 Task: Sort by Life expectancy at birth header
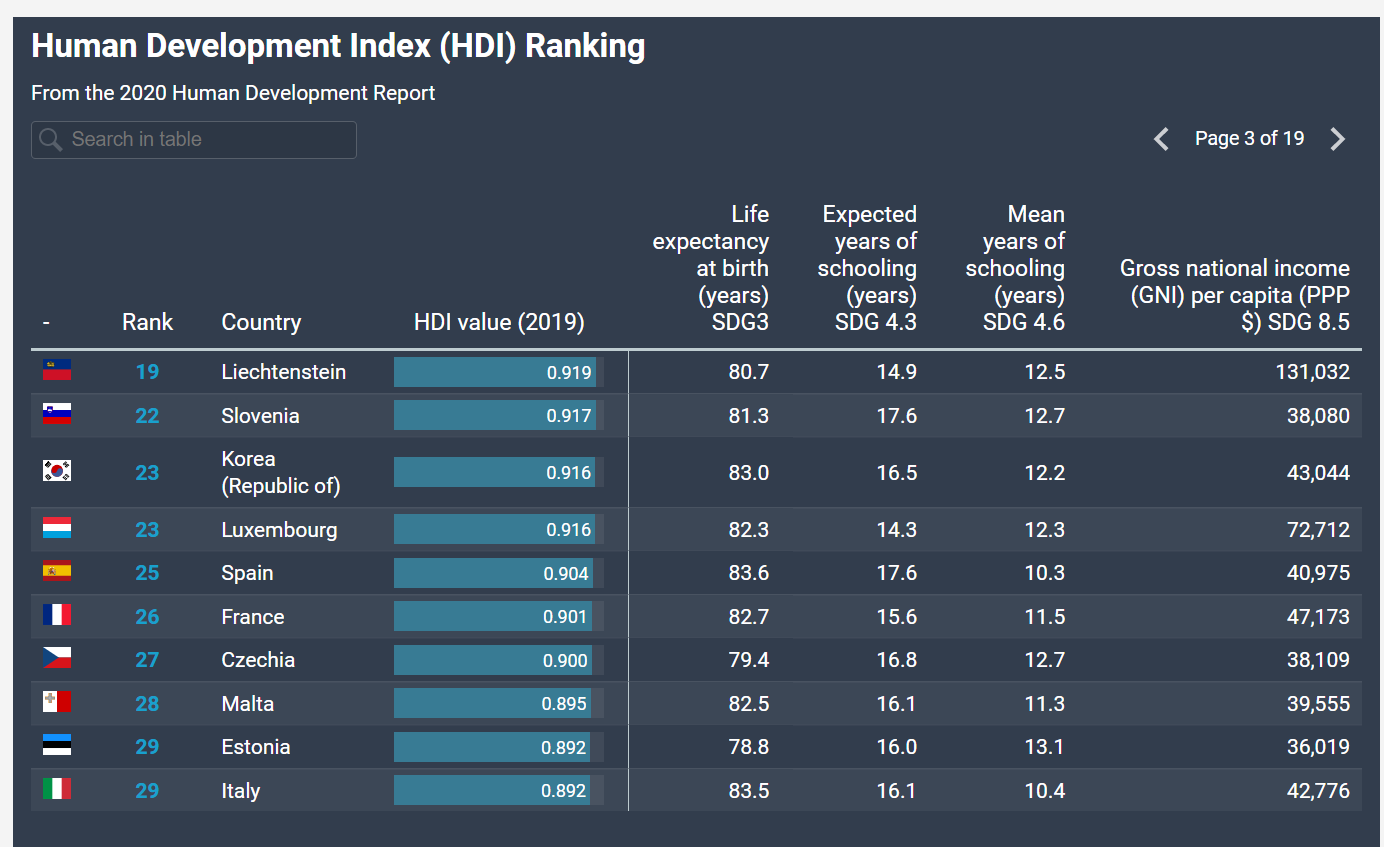pos(711,268)
